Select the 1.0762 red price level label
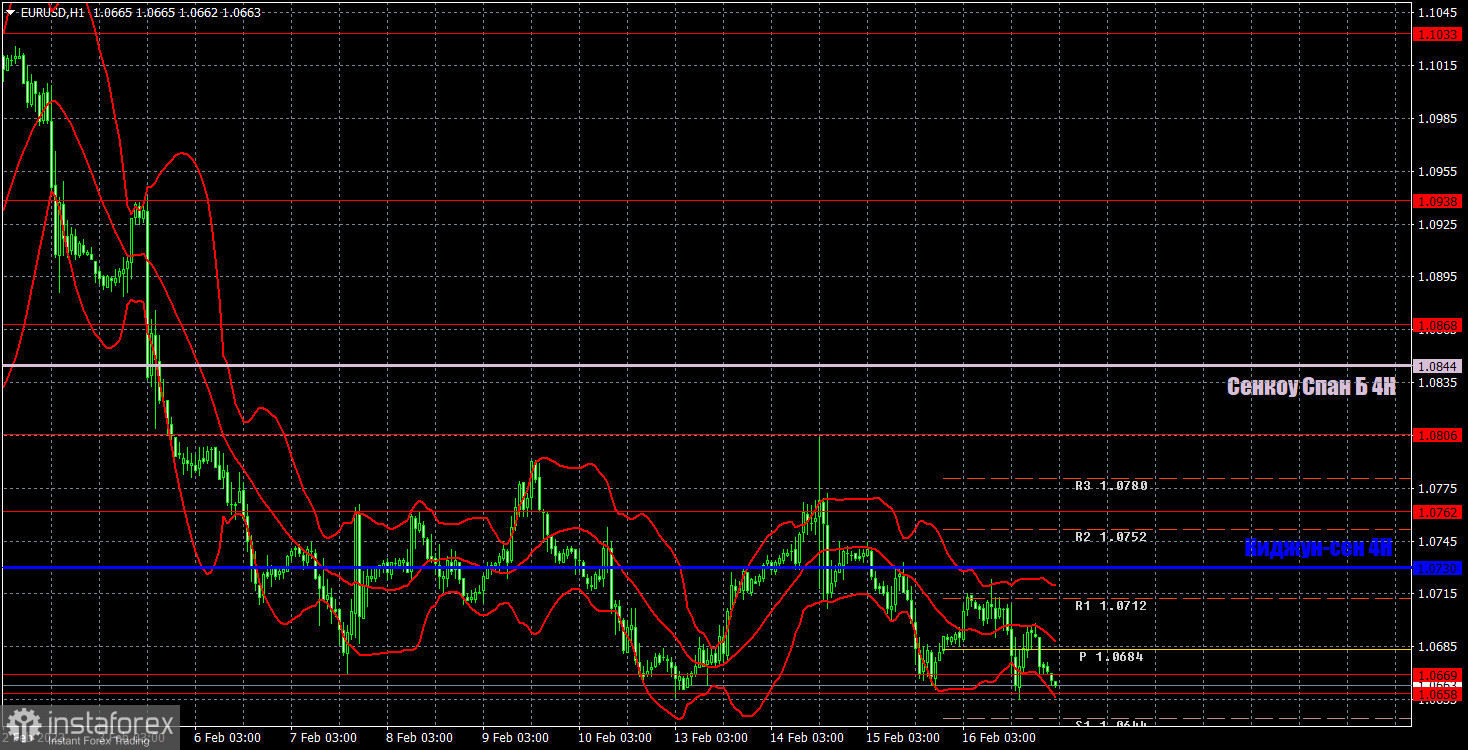The image size is (1468, 750). click(1438, 512)
